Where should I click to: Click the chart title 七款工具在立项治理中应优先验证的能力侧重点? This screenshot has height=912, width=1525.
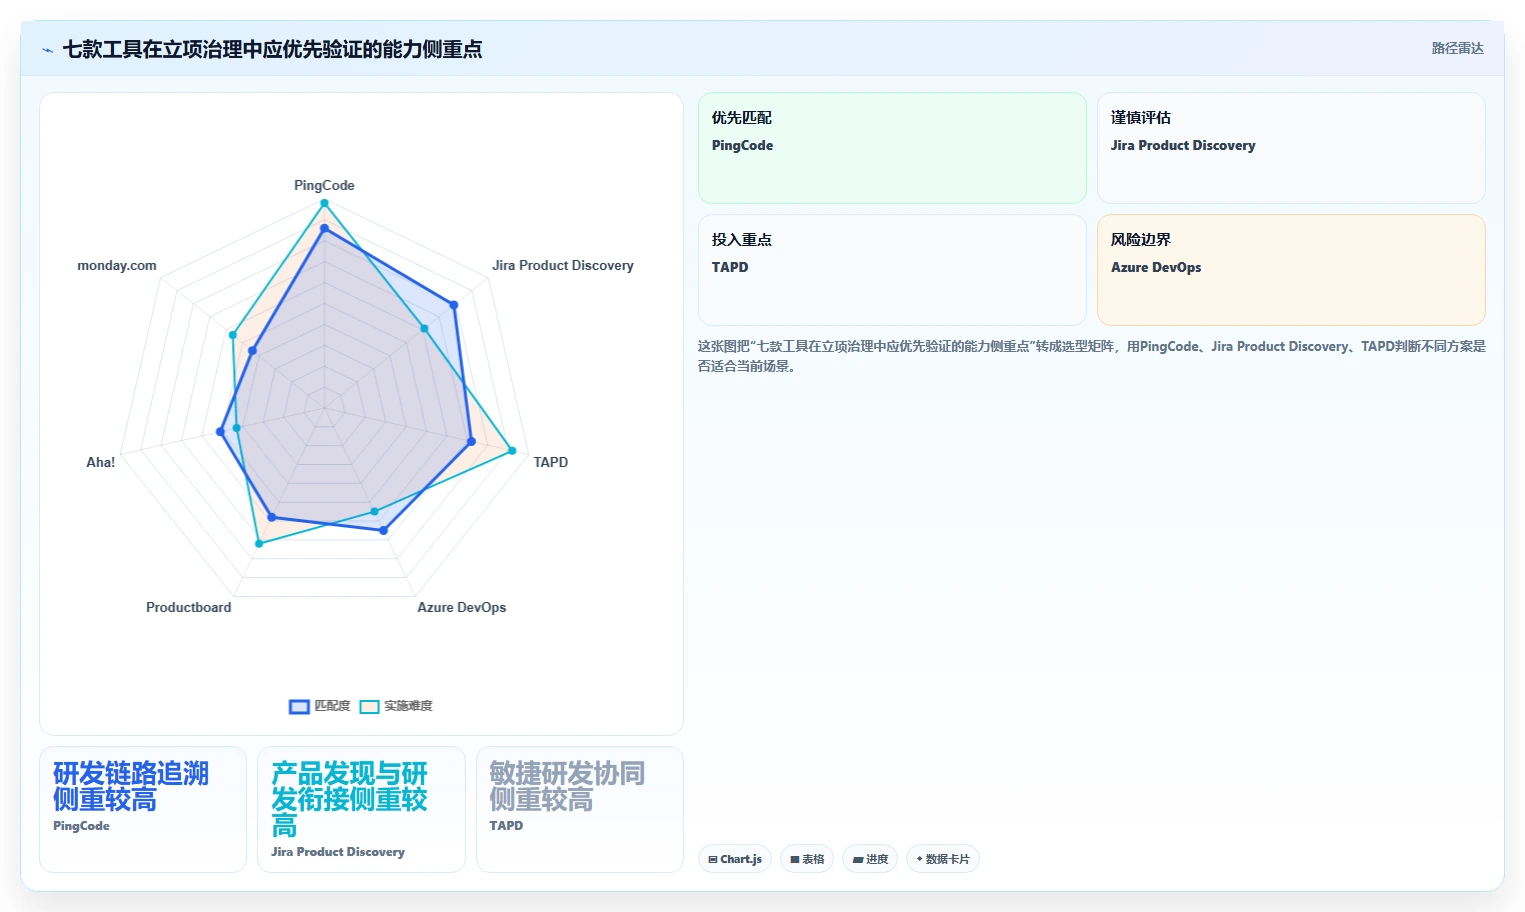tap(272, 49)
